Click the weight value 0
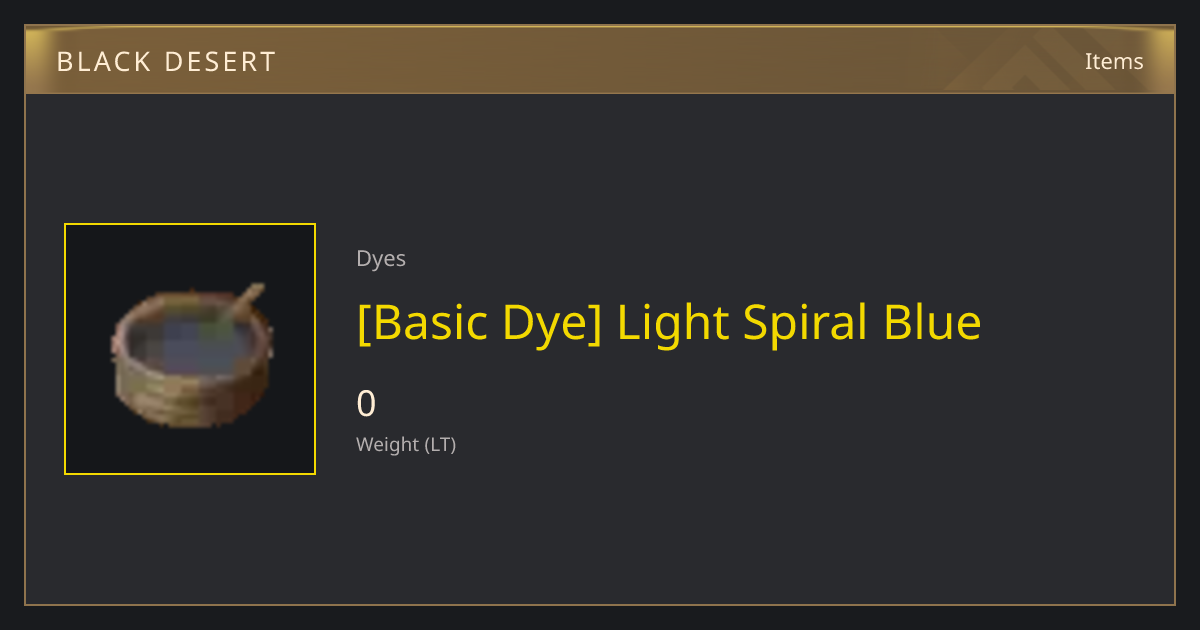 click(366, 404)
